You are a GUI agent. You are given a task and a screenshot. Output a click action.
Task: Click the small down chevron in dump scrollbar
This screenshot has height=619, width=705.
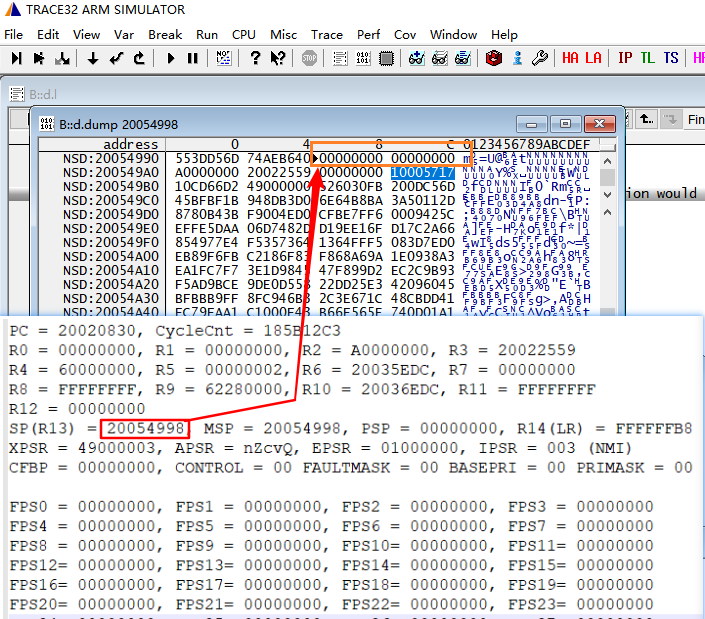point(607,195)
